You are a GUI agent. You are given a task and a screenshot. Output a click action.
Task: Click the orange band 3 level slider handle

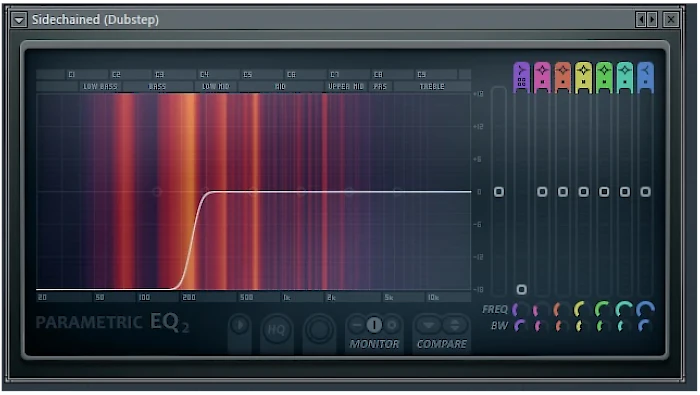coord(562,192)
